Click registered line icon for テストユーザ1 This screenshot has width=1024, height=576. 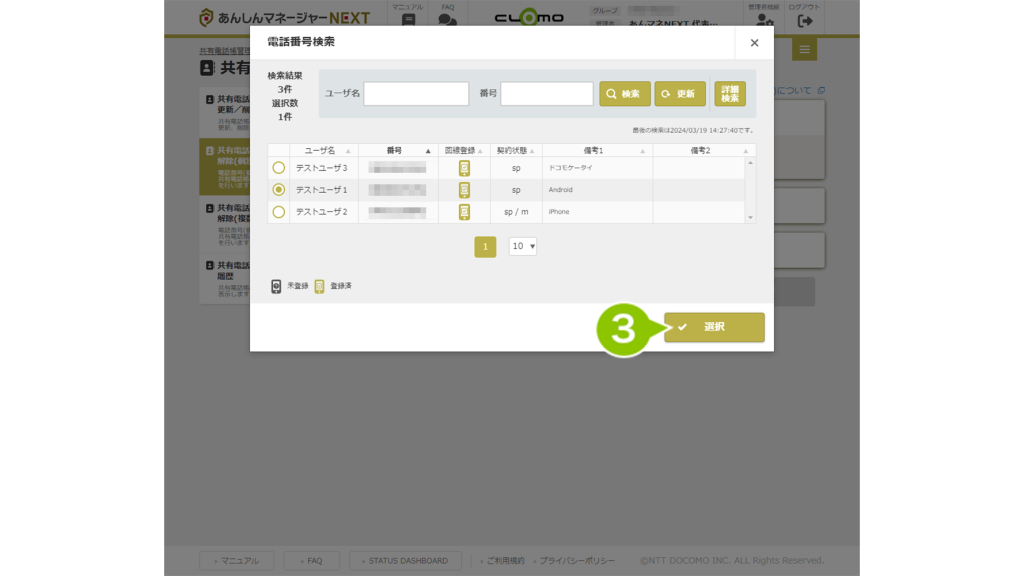point(464,189)
